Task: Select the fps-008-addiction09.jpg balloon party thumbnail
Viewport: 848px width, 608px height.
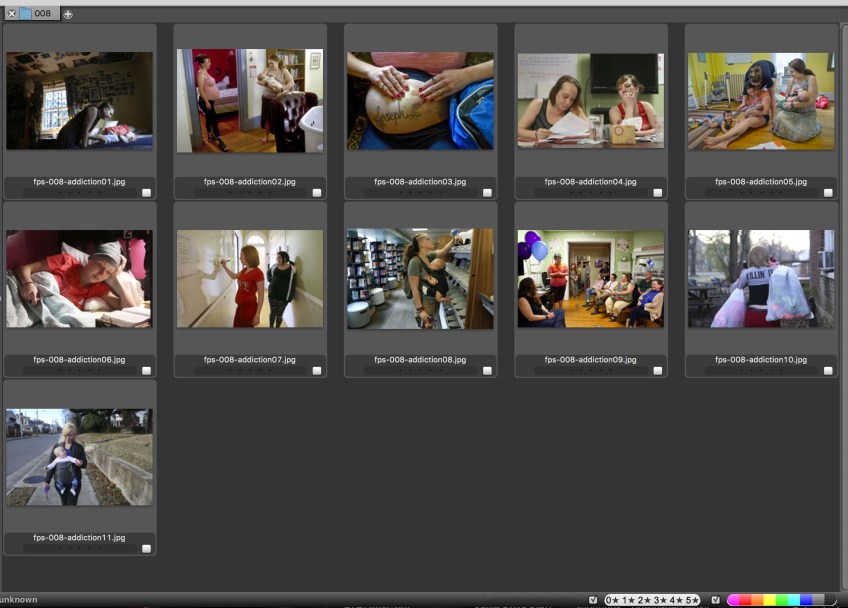Action: tap(590, 278)
